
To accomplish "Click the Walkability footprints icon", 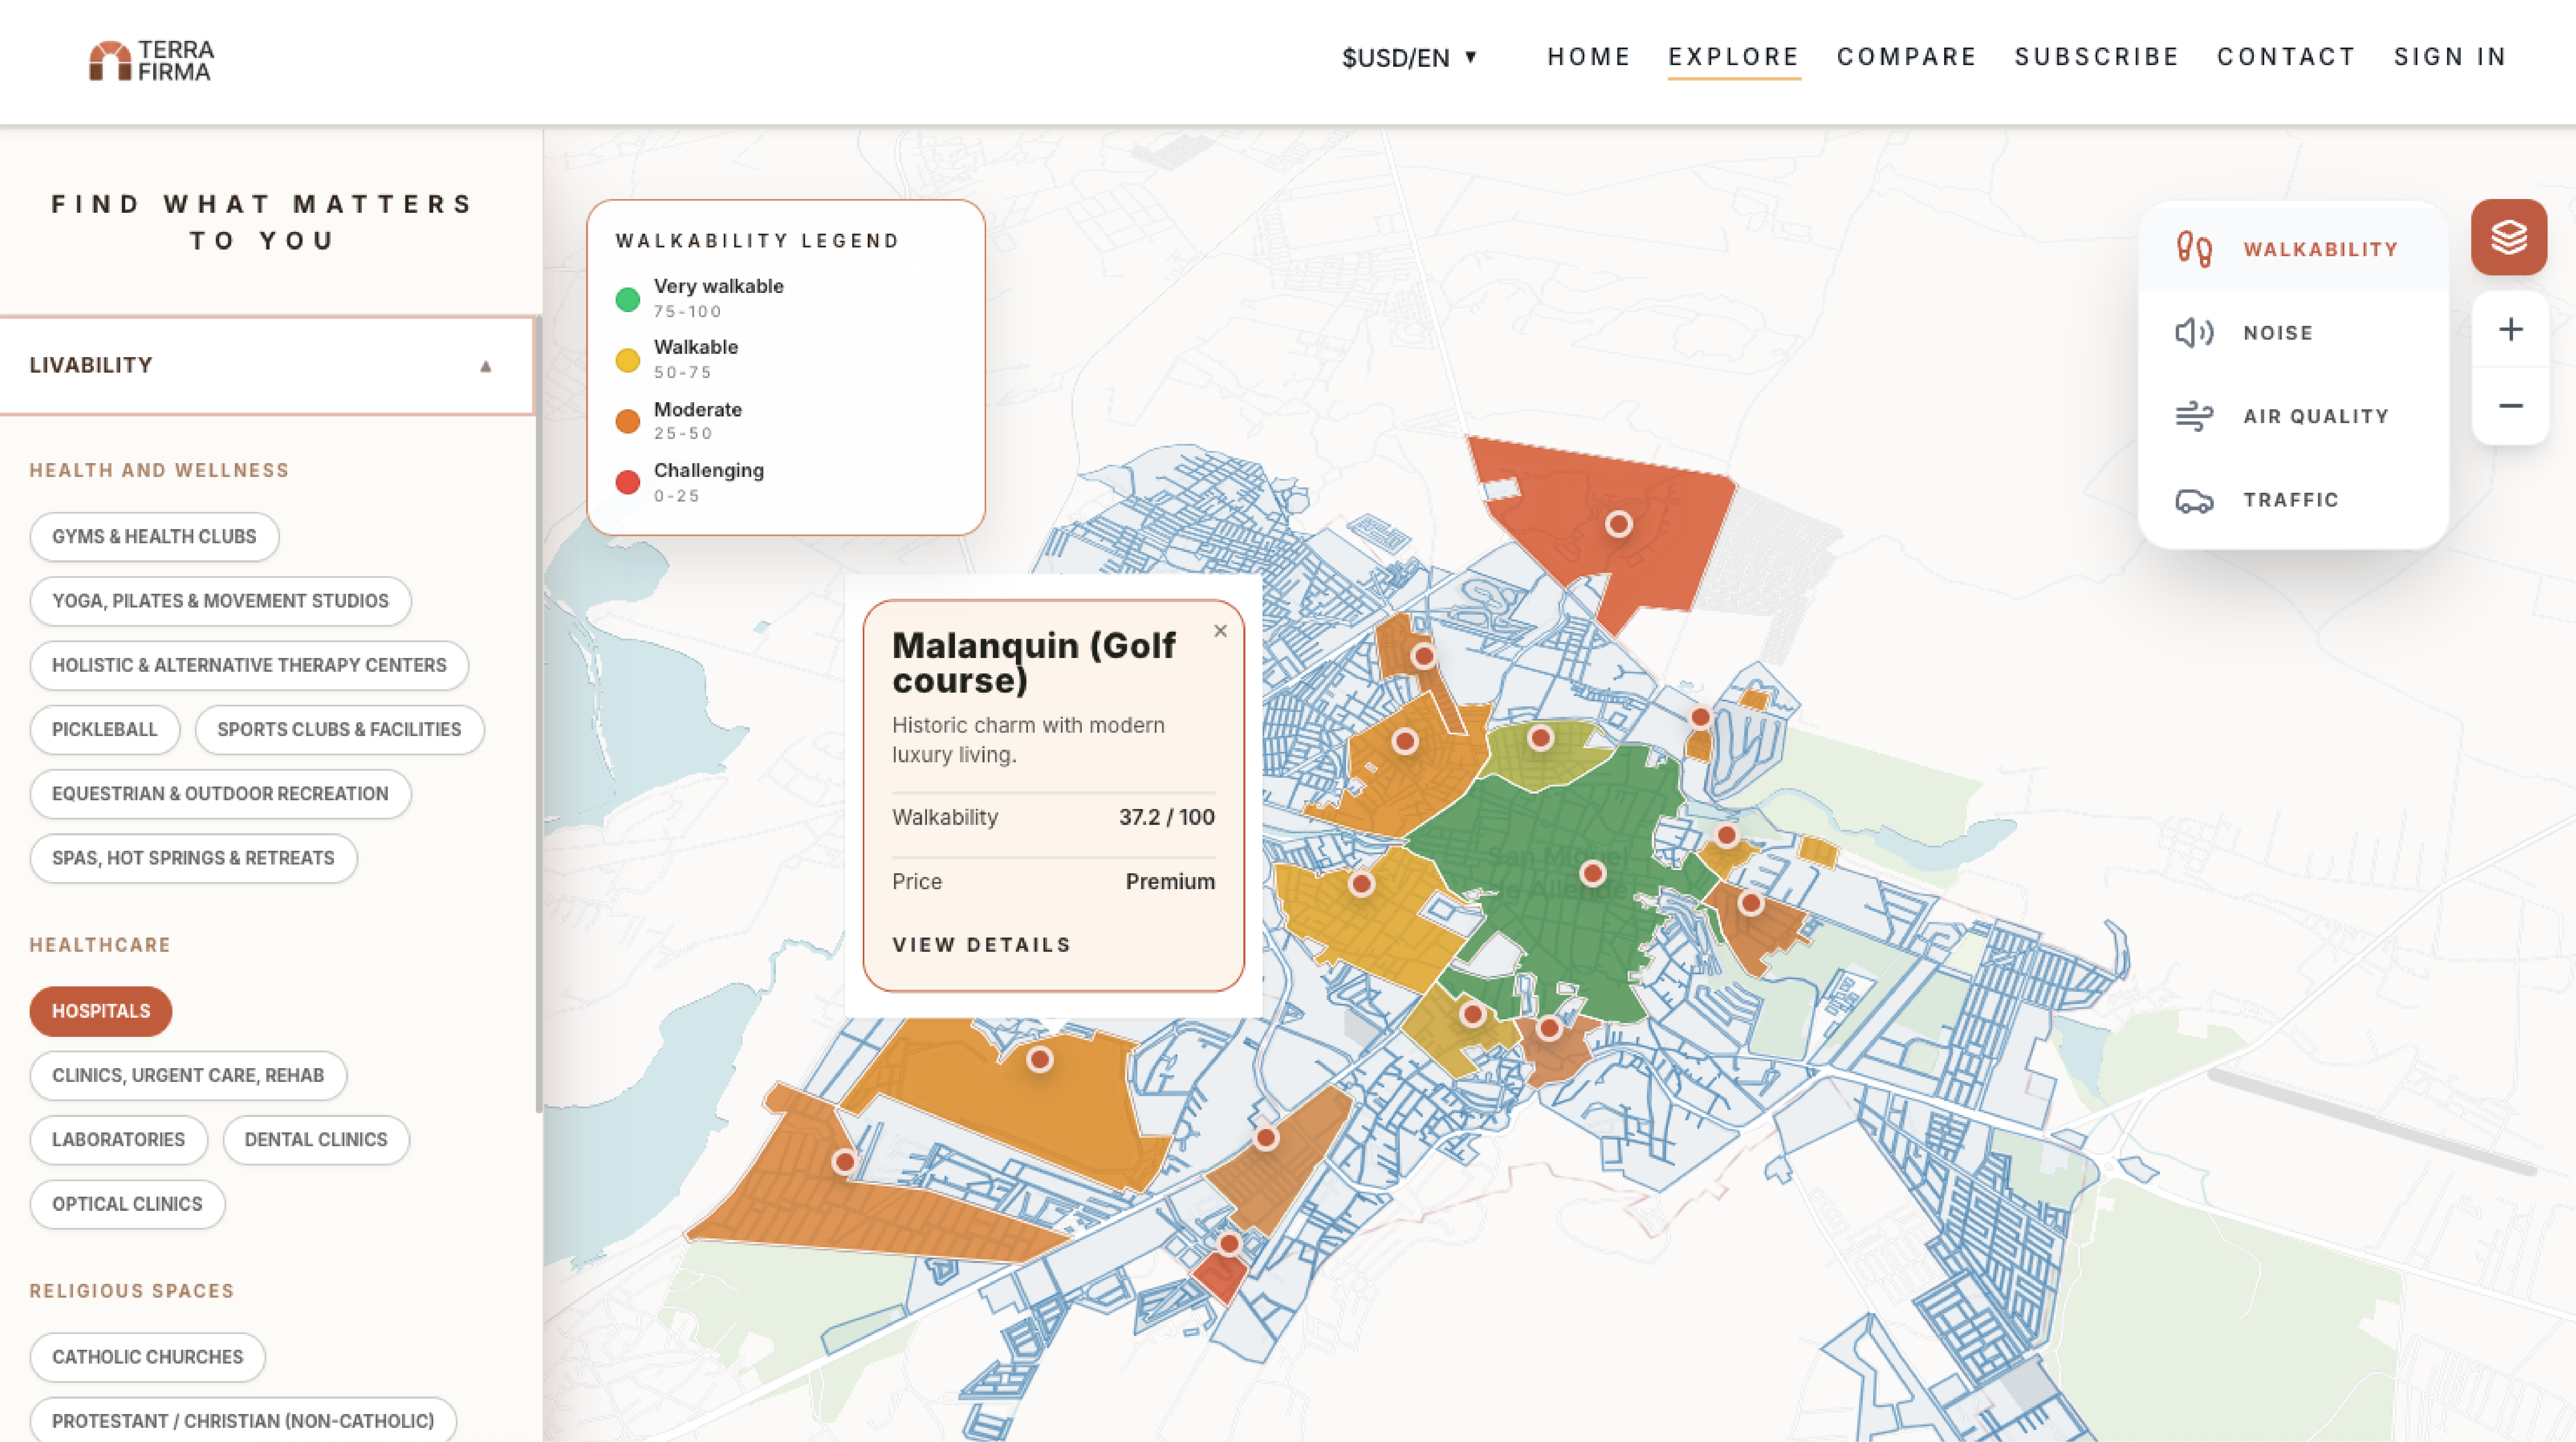I will point(2194,249).
